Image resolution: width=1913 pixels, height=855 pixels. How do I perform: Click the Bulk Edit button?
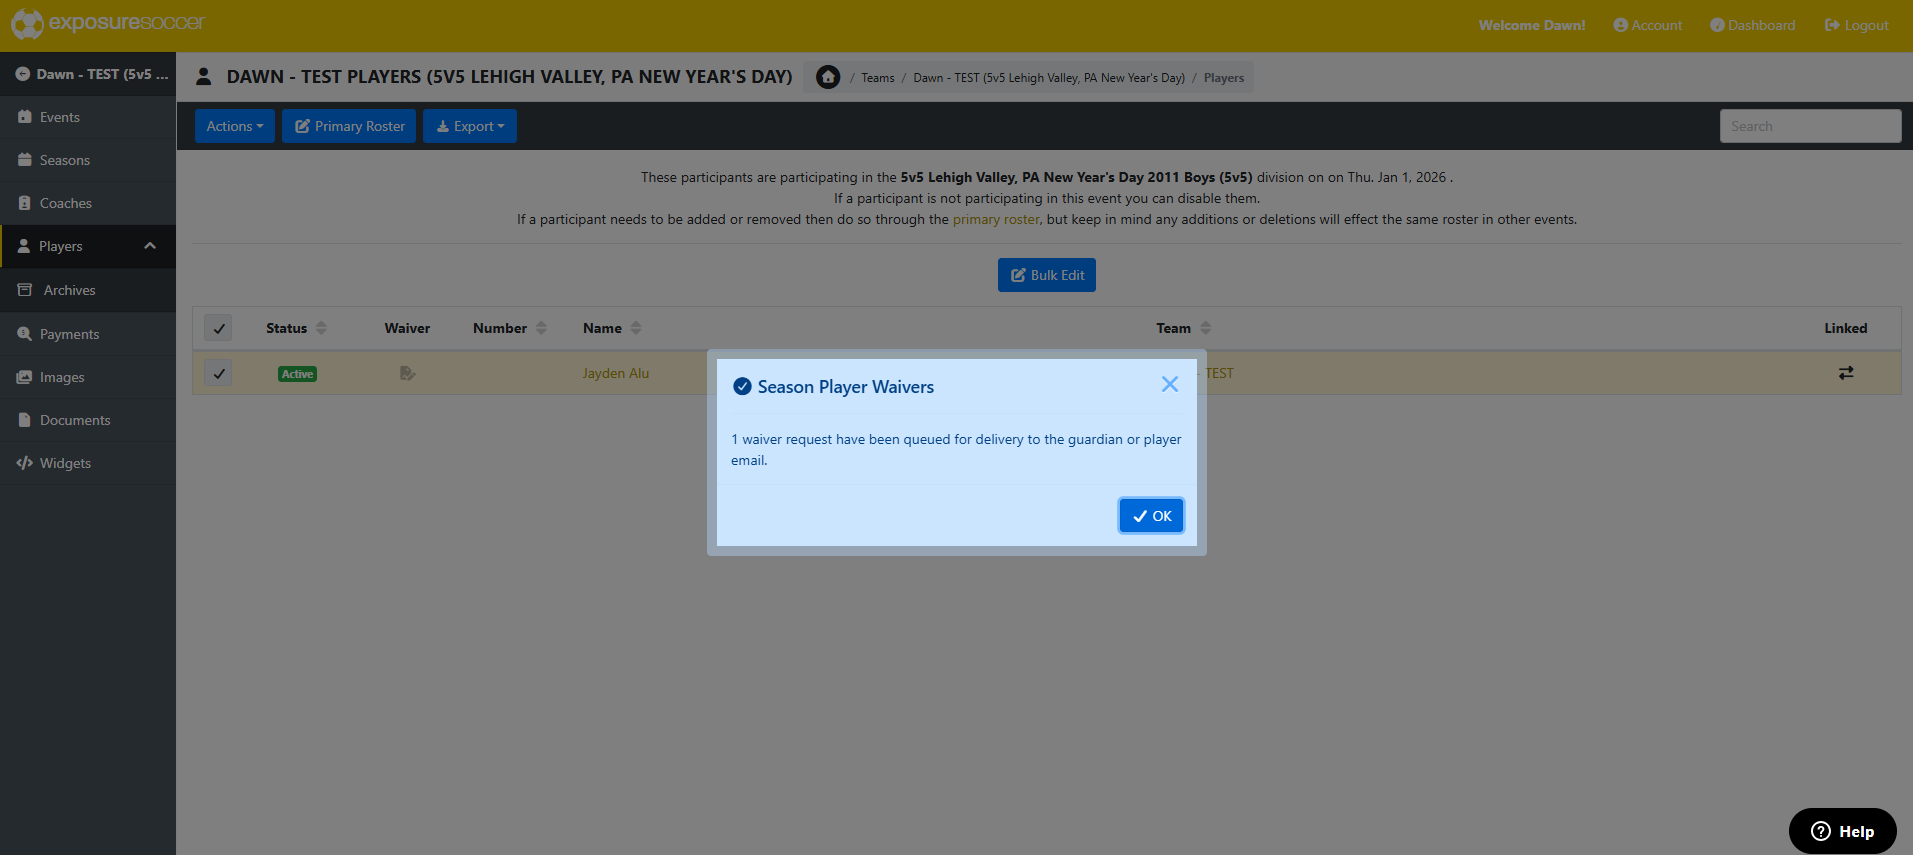click(1047, 275)
